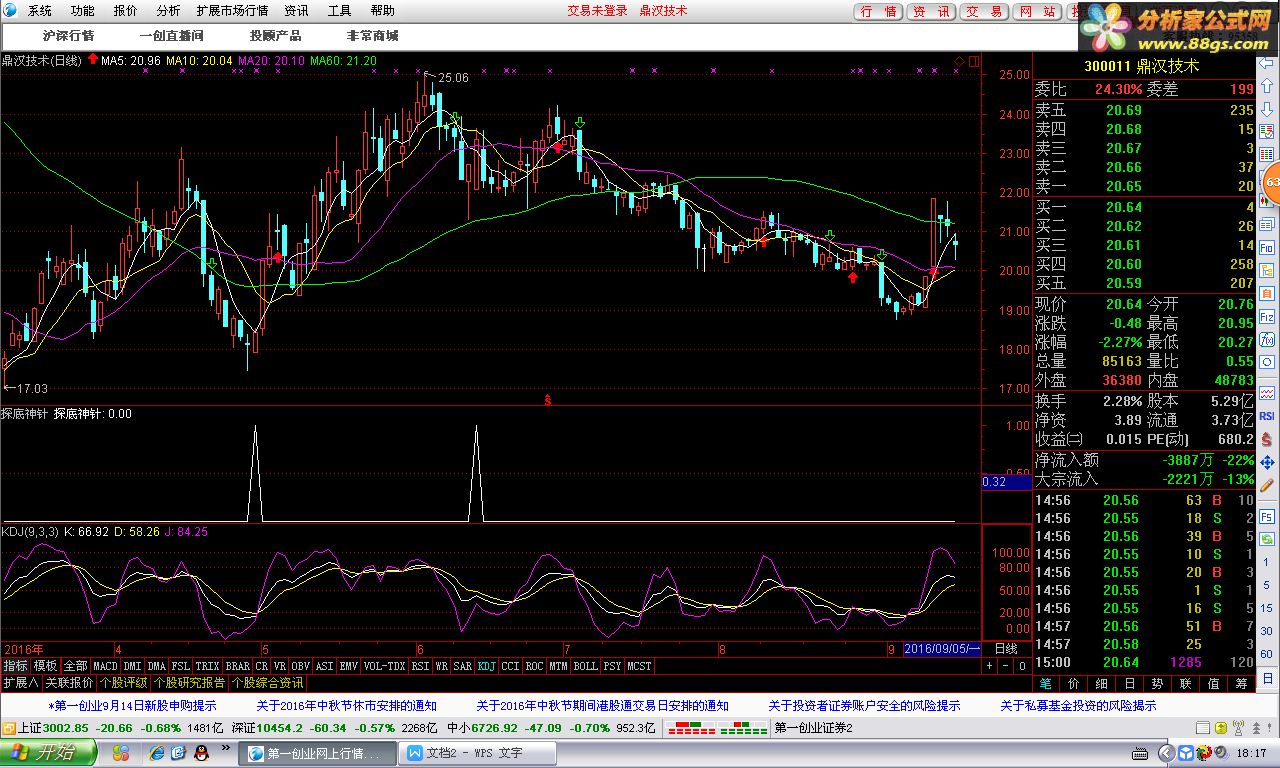The width and height of the screenshot is (1280, 768).
Task: Open the 分析 menu
Action: [169, 11]
